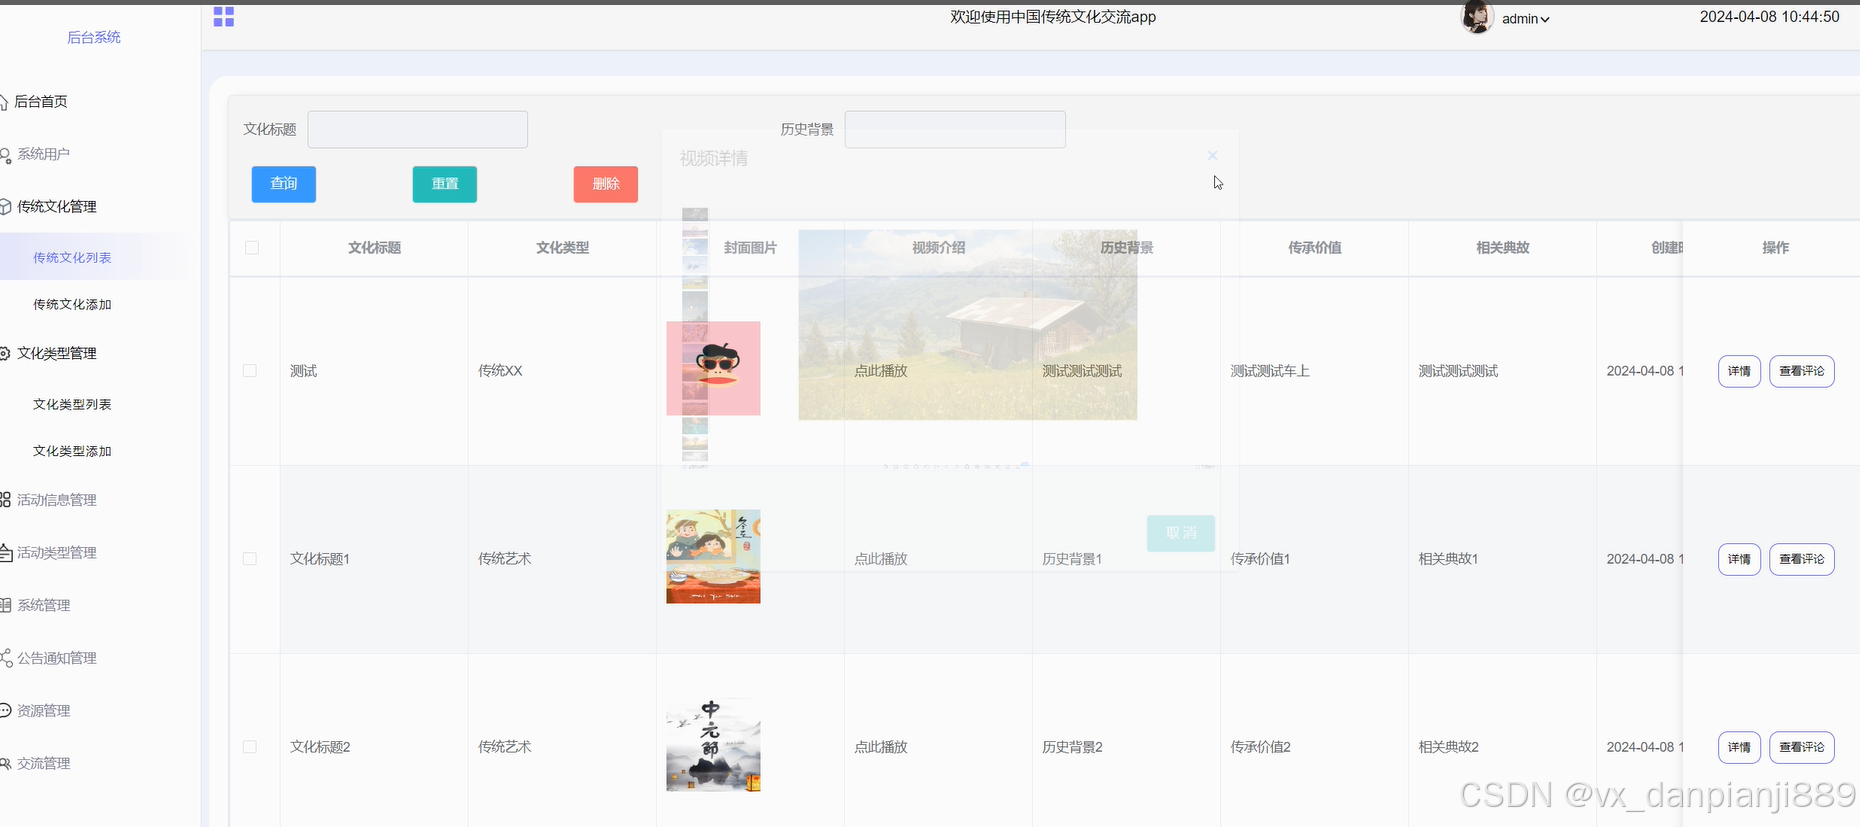Click 点此播放 in 文化标题1 row
The height and width of the screenshot is (827, 1860).
pyautogui.click(x=881, y=559)
